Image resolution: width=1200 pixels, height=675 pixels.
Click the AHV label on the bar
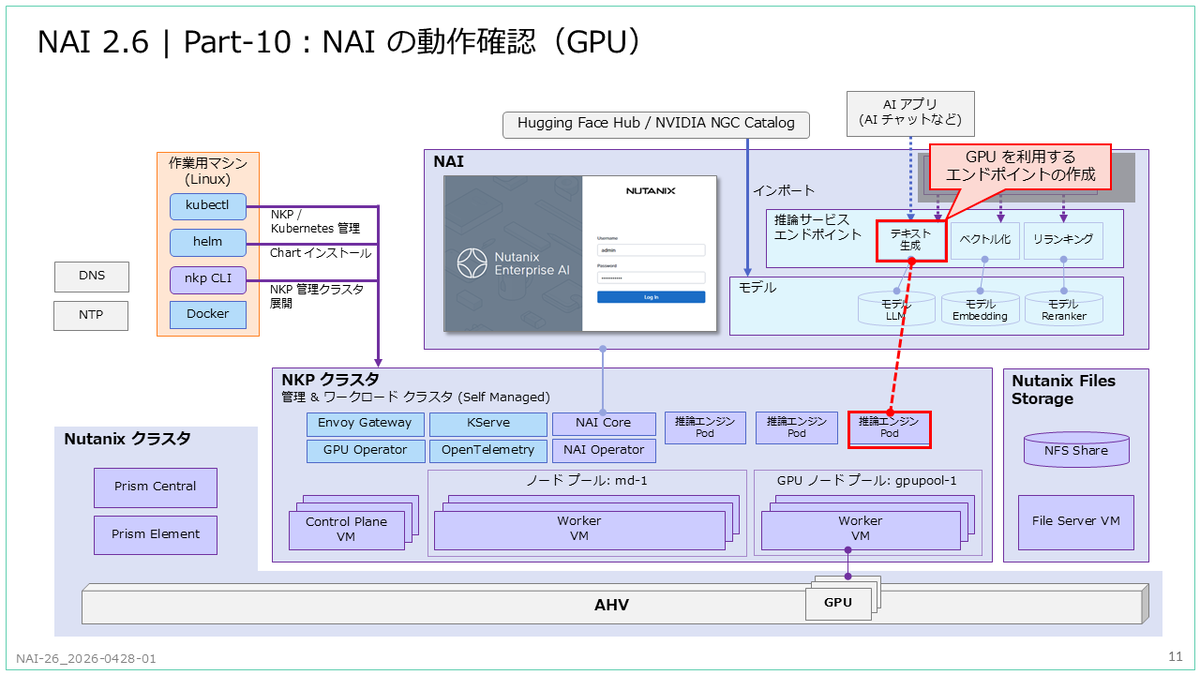(x=612, y=605)
